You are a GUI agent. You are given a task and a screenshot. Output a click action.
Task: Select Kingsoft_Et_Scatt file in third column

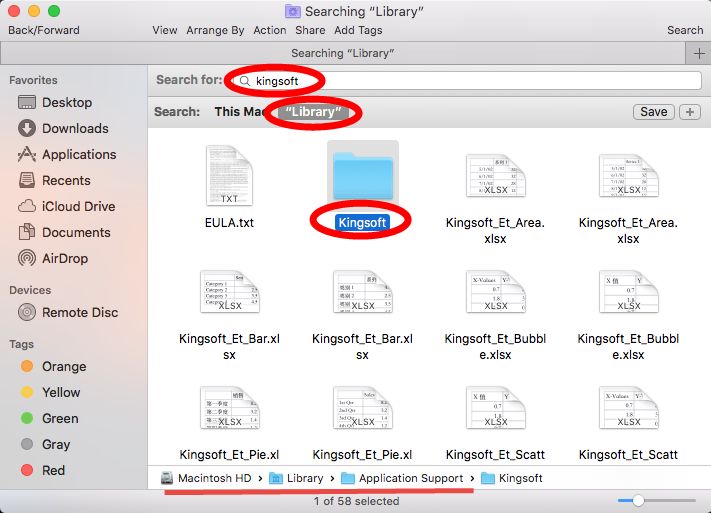pyautogui.click(x=496, y=408)
